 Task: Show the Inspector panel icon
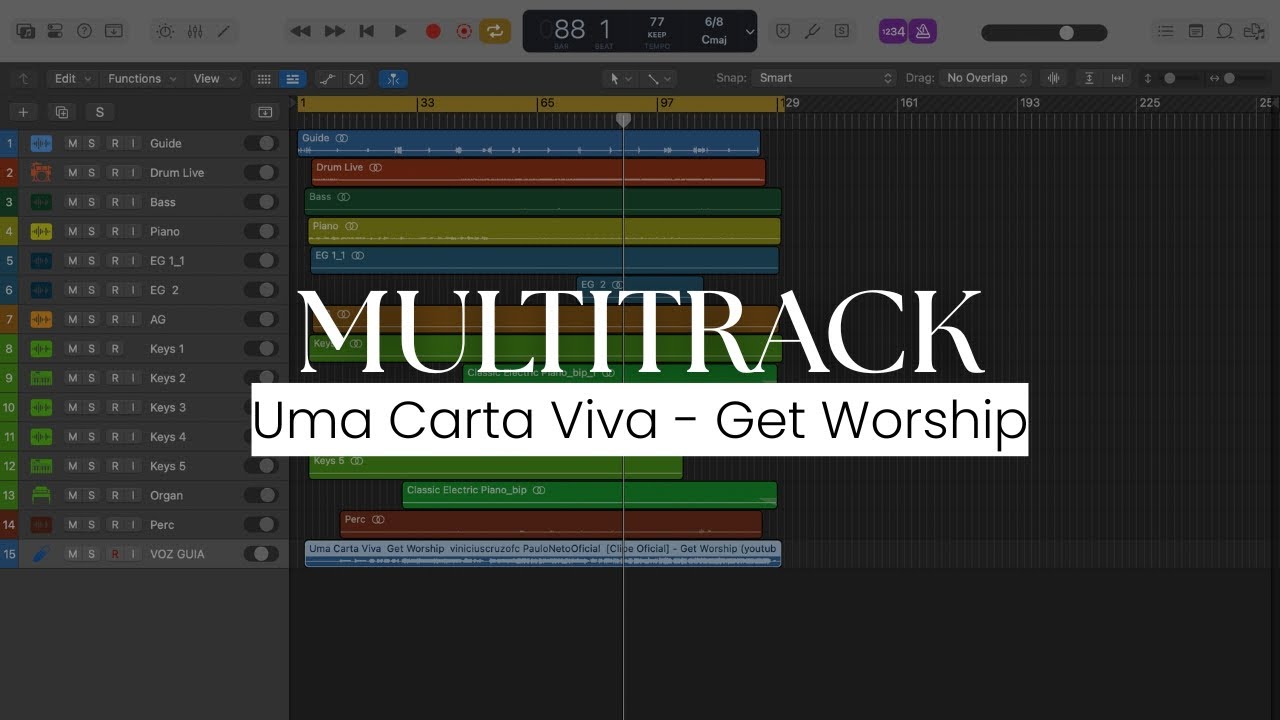[x=55, y=31]
